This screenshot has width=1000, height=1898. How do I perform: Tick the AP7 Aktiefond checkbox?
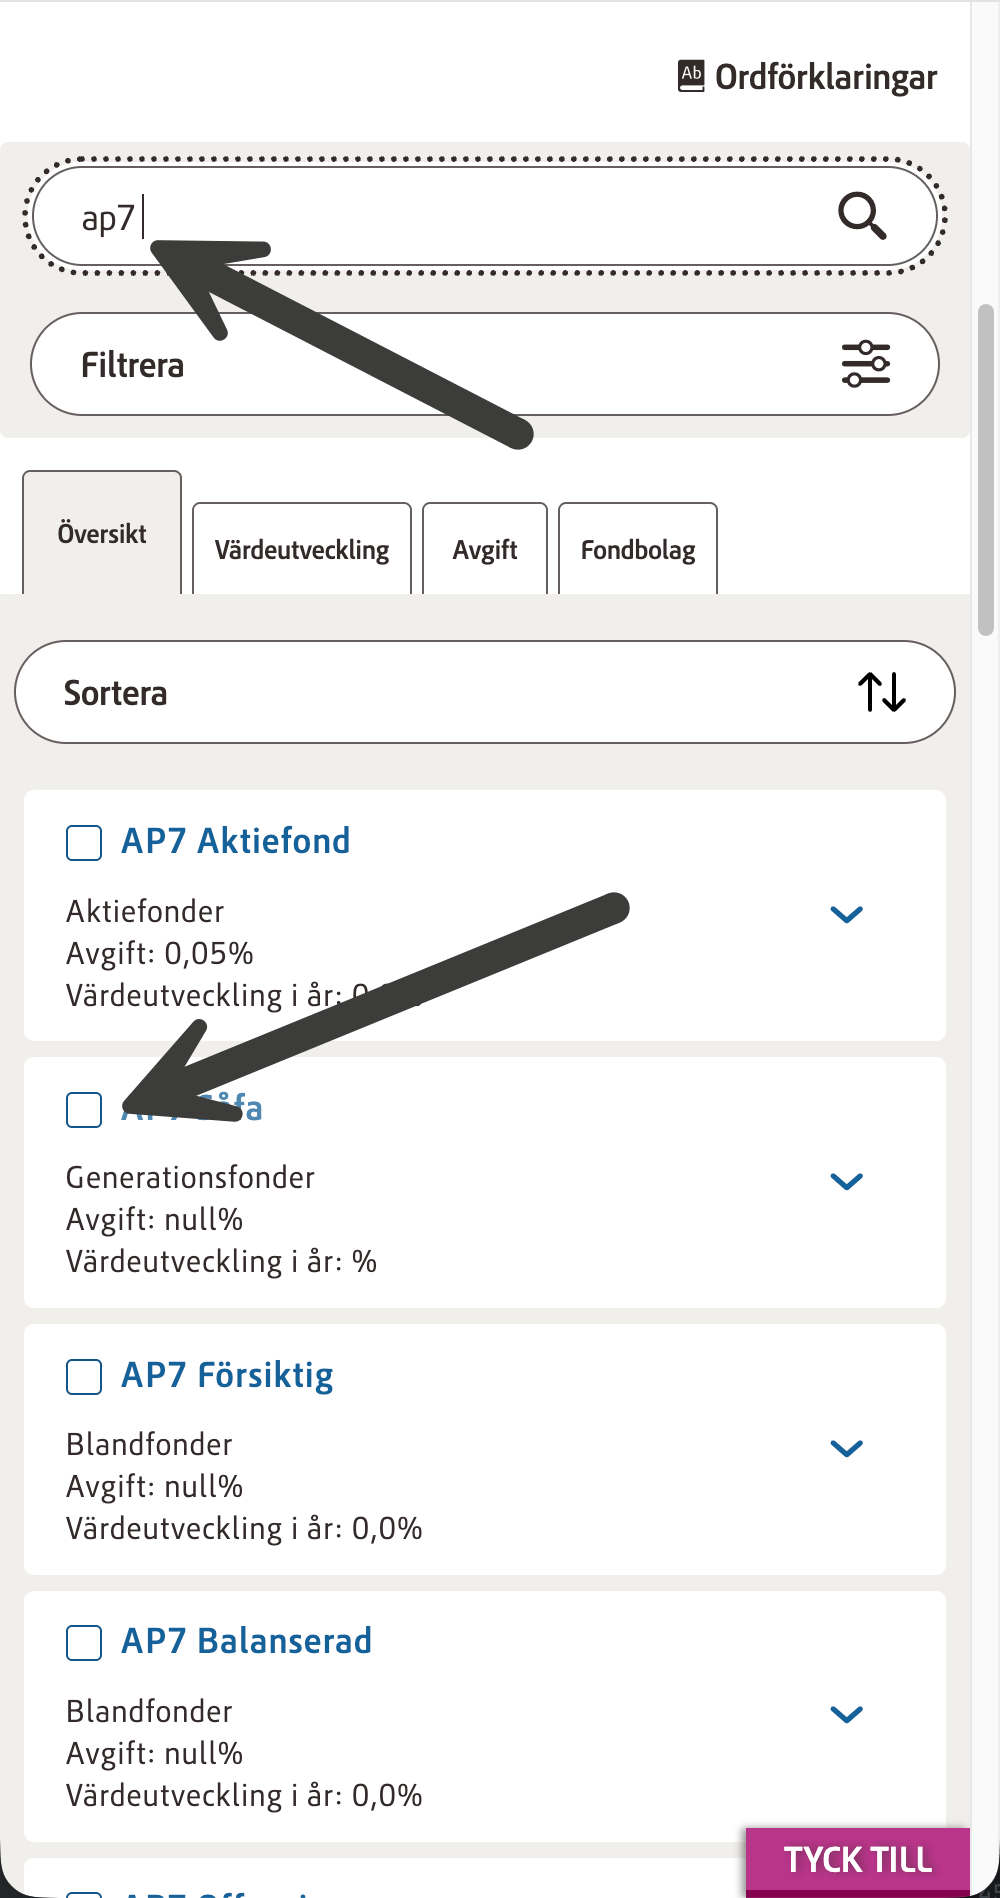(x=84, y=842)
